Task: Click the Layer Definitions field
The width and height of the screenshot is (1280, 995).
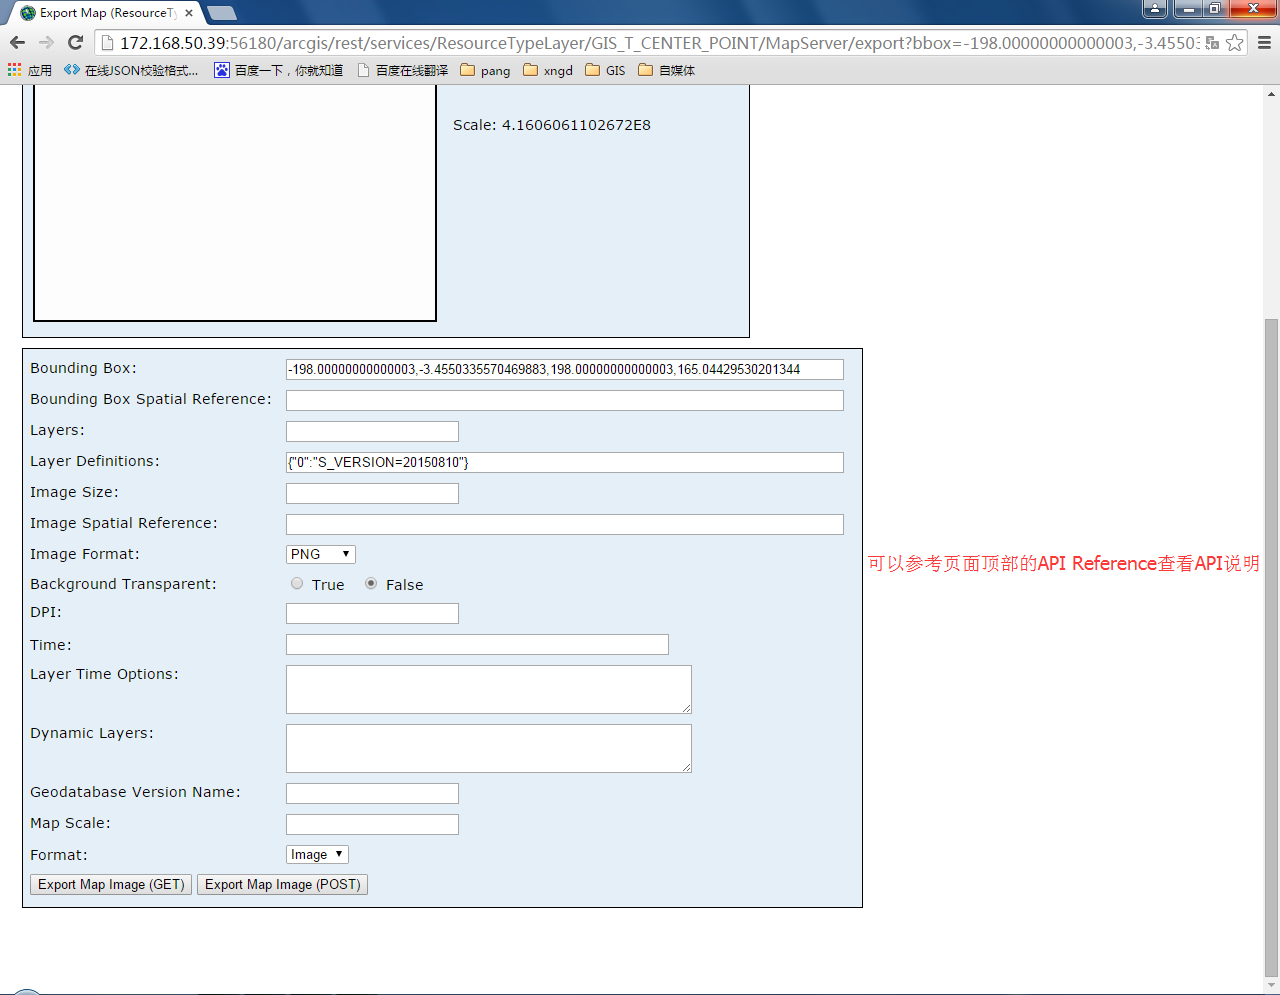Action: (x=565, y=462)
